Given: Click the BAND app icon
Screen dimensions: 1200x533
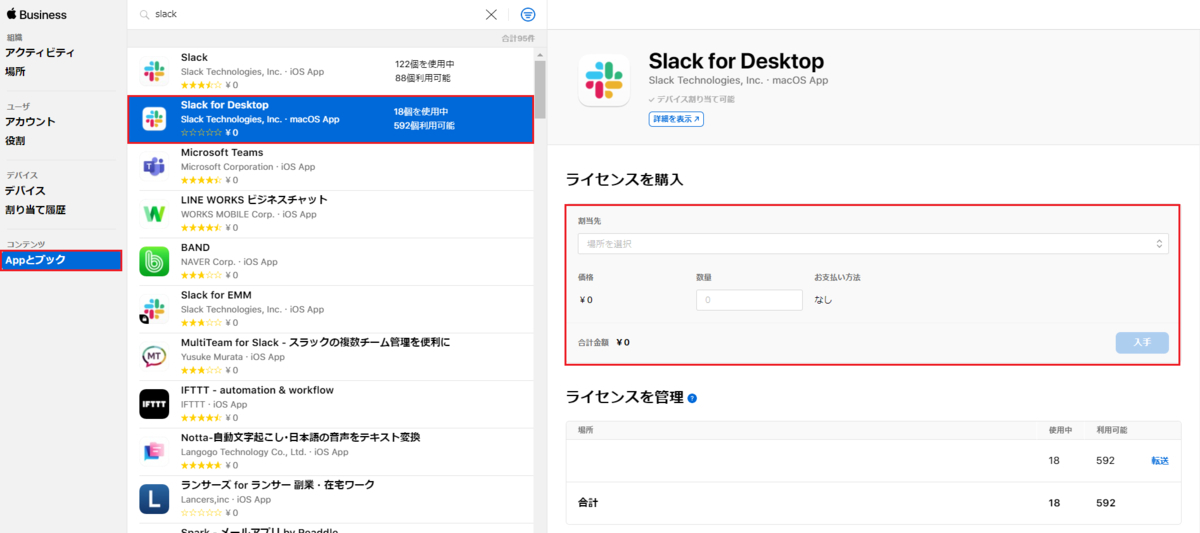Looking at the screenshot, I should [154, 261].
